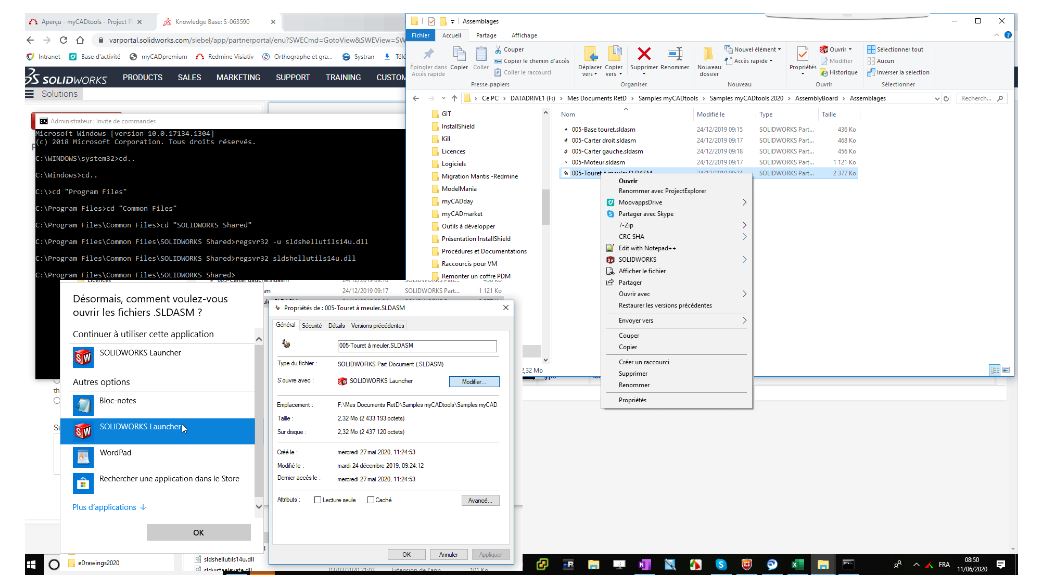Open Skype from the taskbar

(721, 565)
